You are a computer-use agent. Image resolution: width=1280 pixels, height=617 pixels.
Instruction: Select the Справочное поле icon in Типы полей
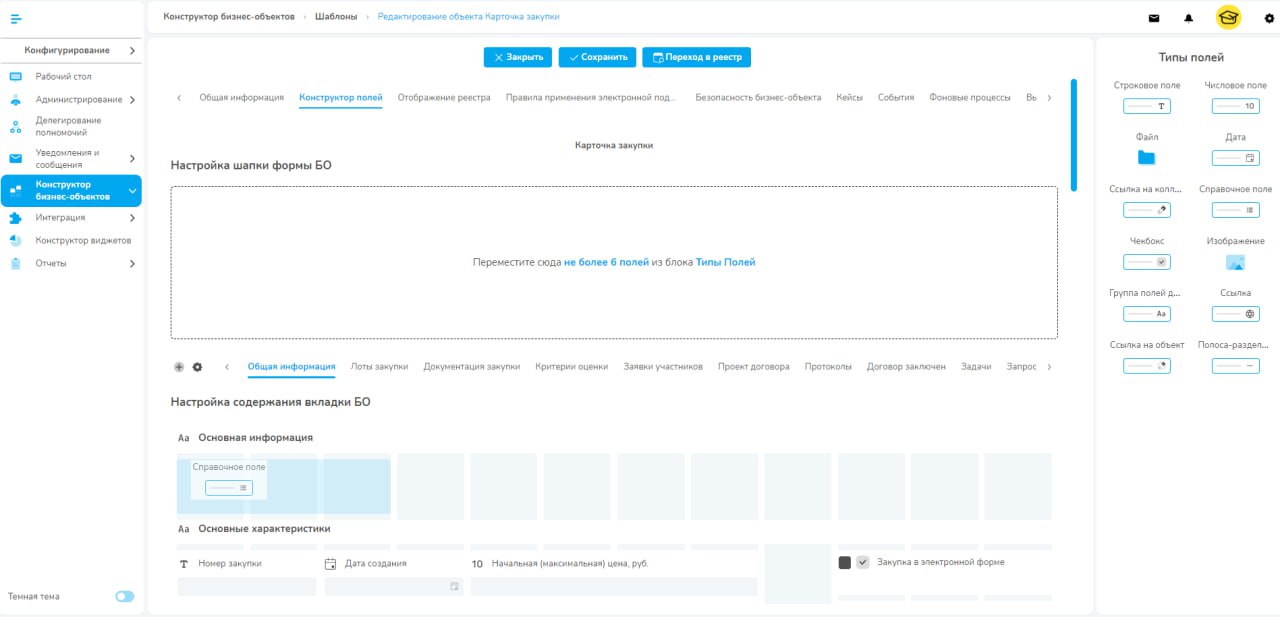(1236, 210)
